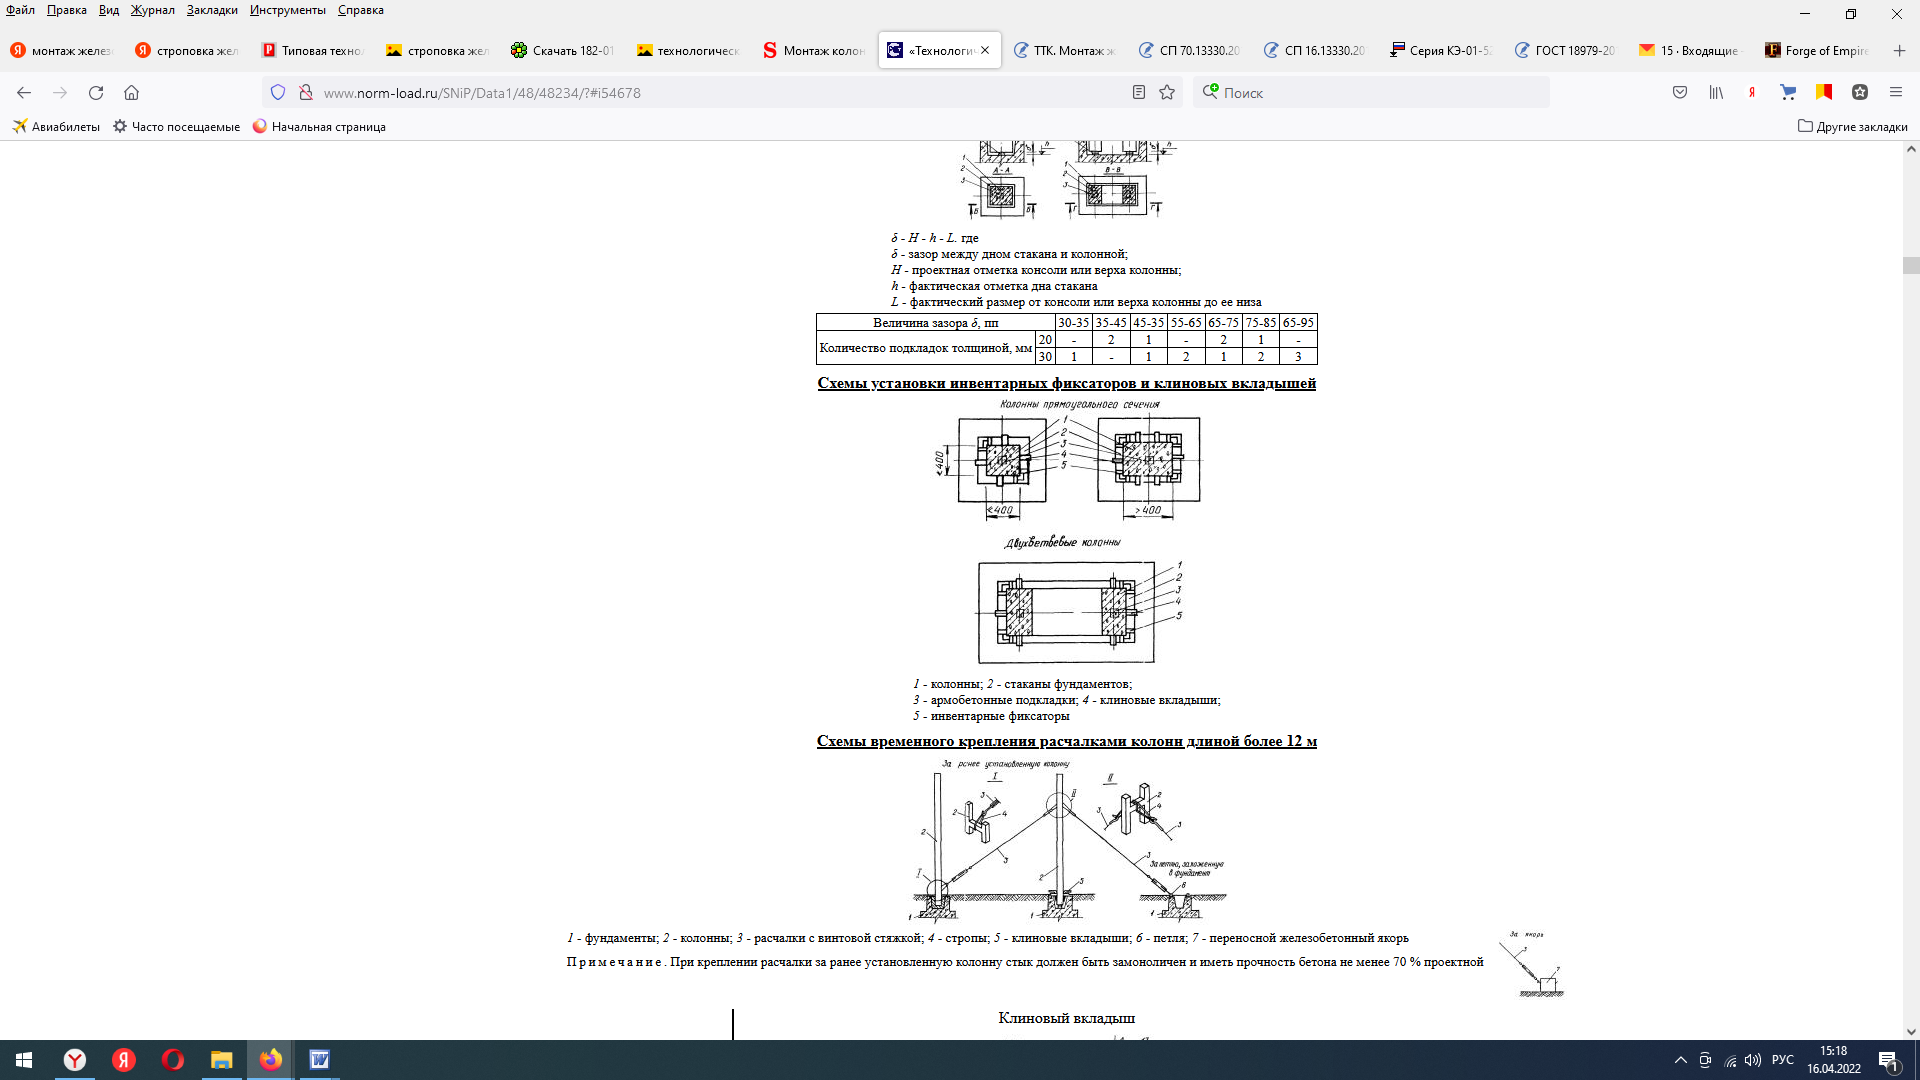Click the Yandex extension icon

tap(1752, 93)
